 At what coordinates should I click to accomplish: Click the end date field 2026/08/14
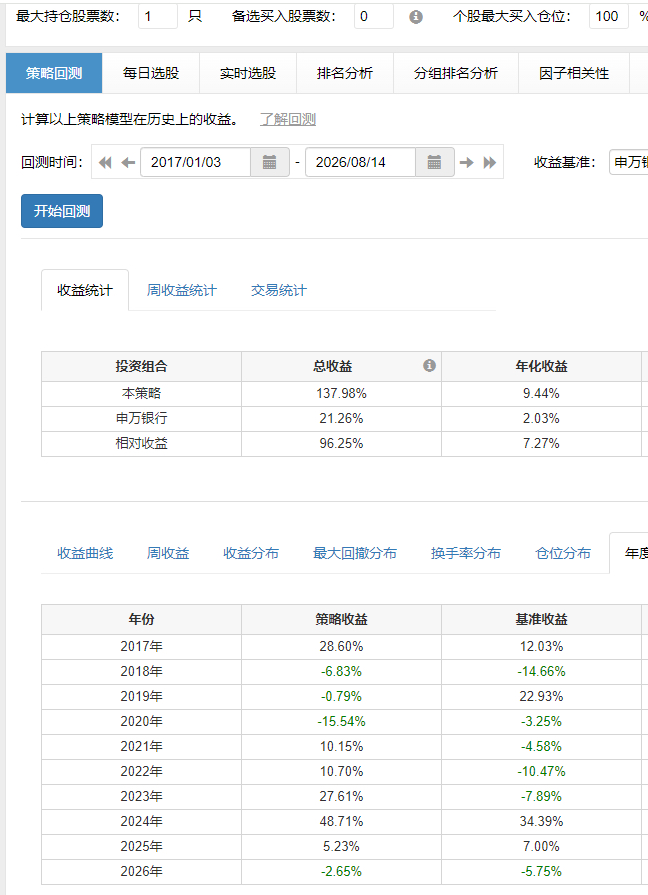coord(360,162)
